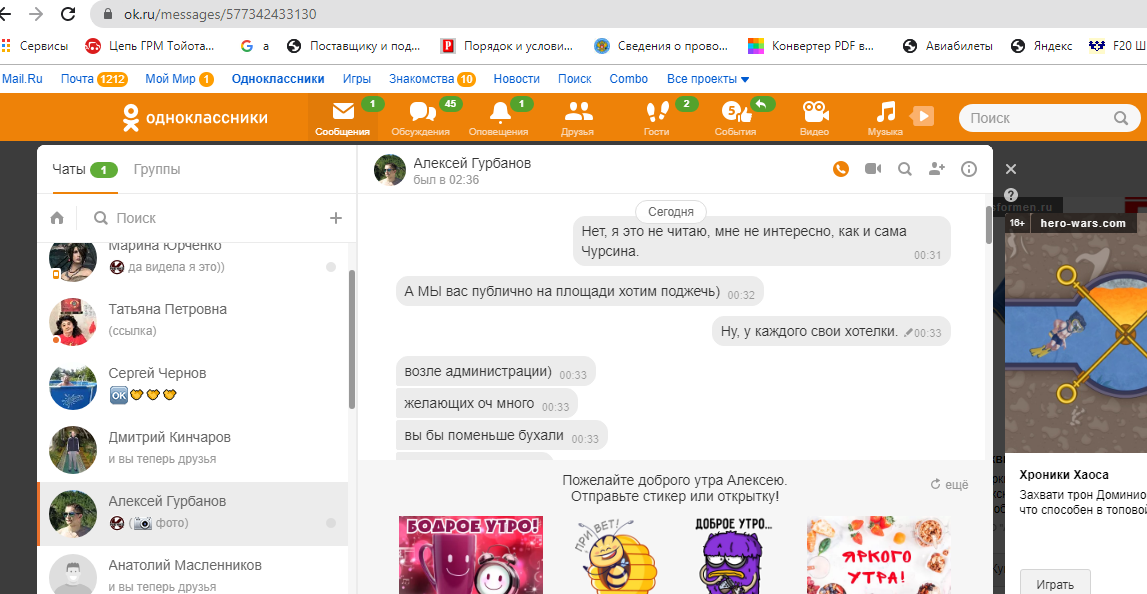Expand the Все проекты dropdown
This screenshot has width=1147, height=594.
708,79
